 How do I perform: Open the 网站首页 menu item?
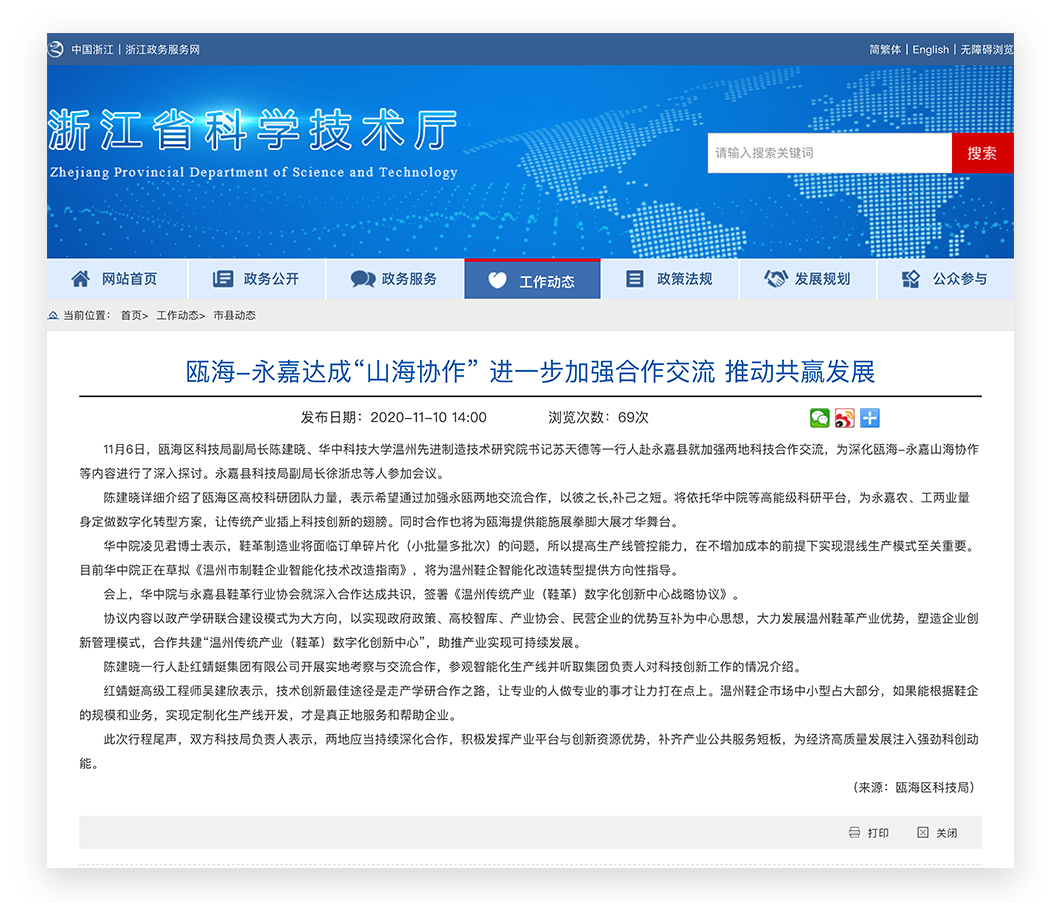(x=129, y=279)
